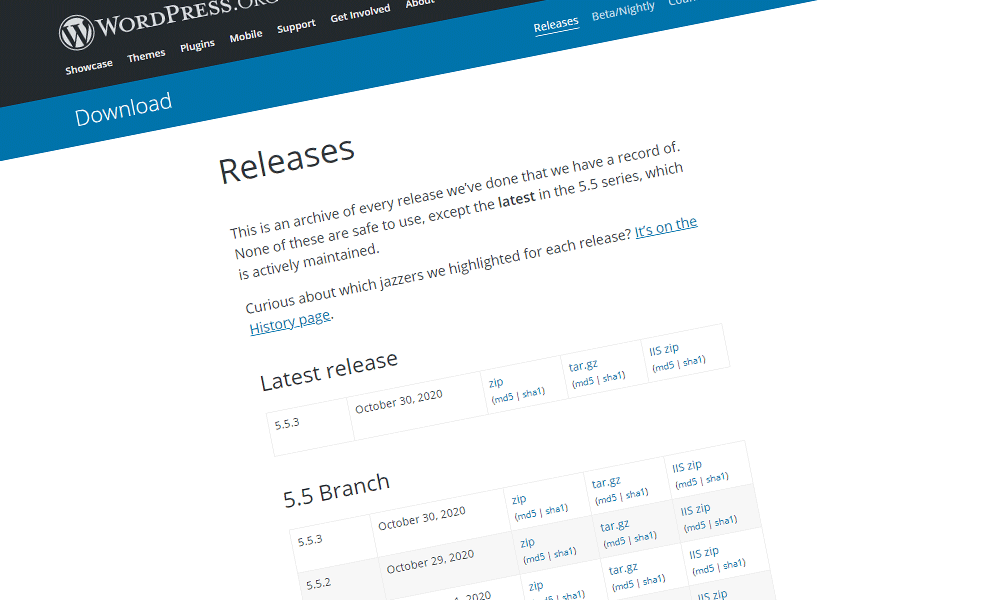
Task: Open the Mobile navigation item
Action: coord(246,36)
